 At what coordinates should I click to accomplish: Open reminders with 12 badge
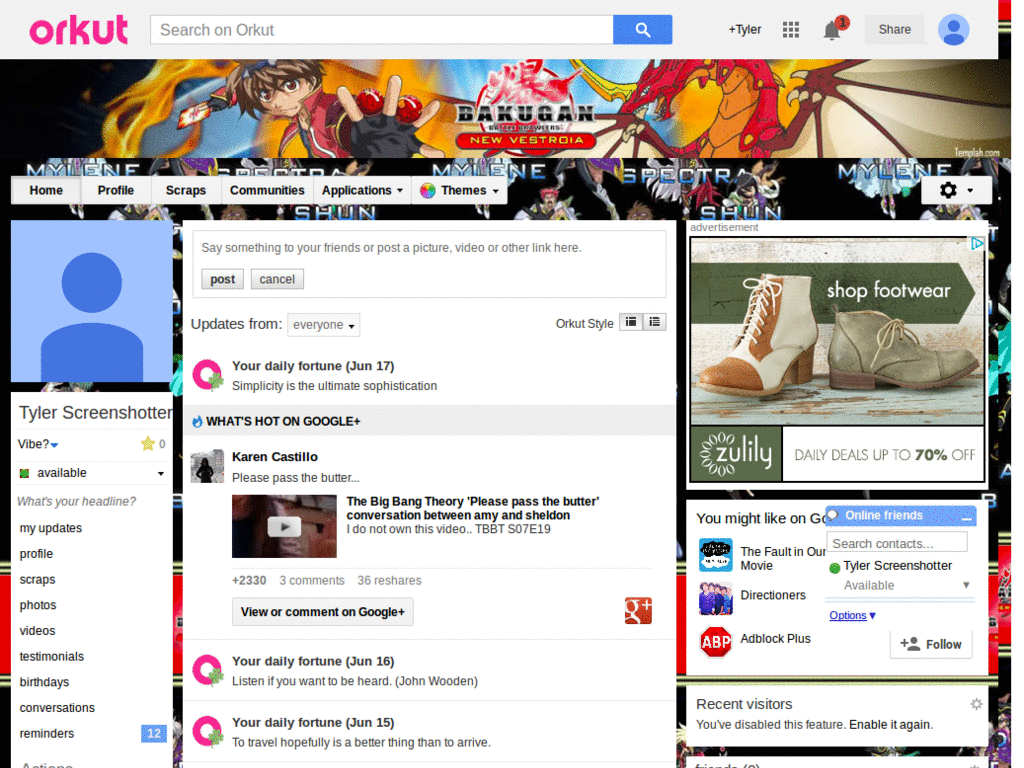coord(91,733)
